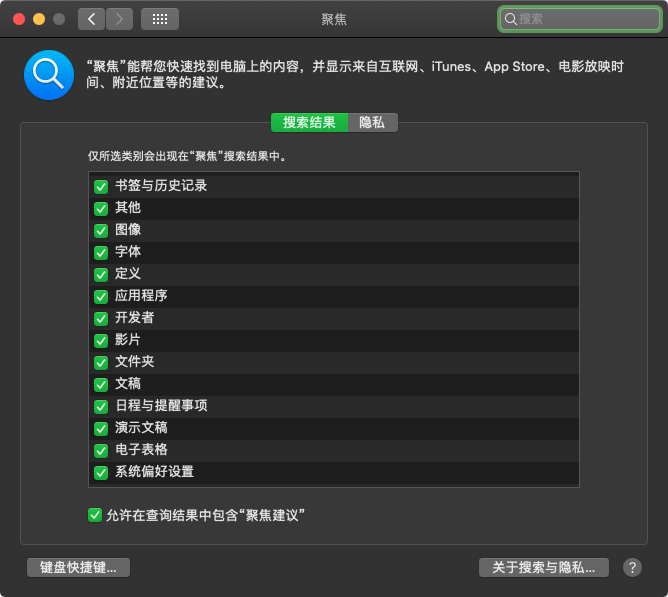This screenshot has width=668, height=597.
Task: Toggle the 开发者 checkbox
Action: 101,318
